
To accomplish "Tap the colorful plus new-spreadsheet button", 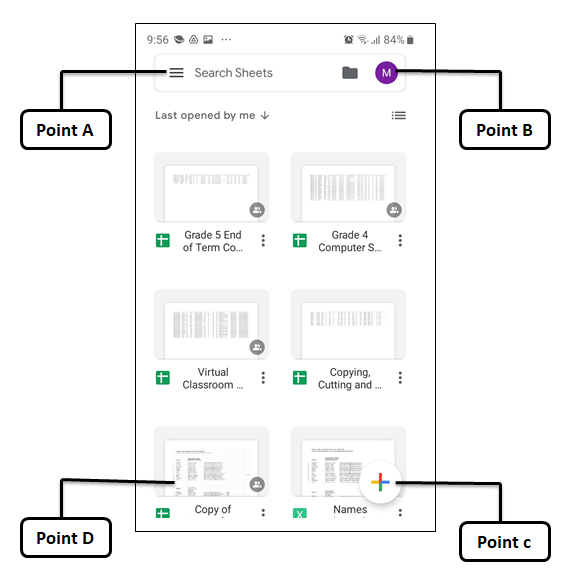I will pos(380,482).
